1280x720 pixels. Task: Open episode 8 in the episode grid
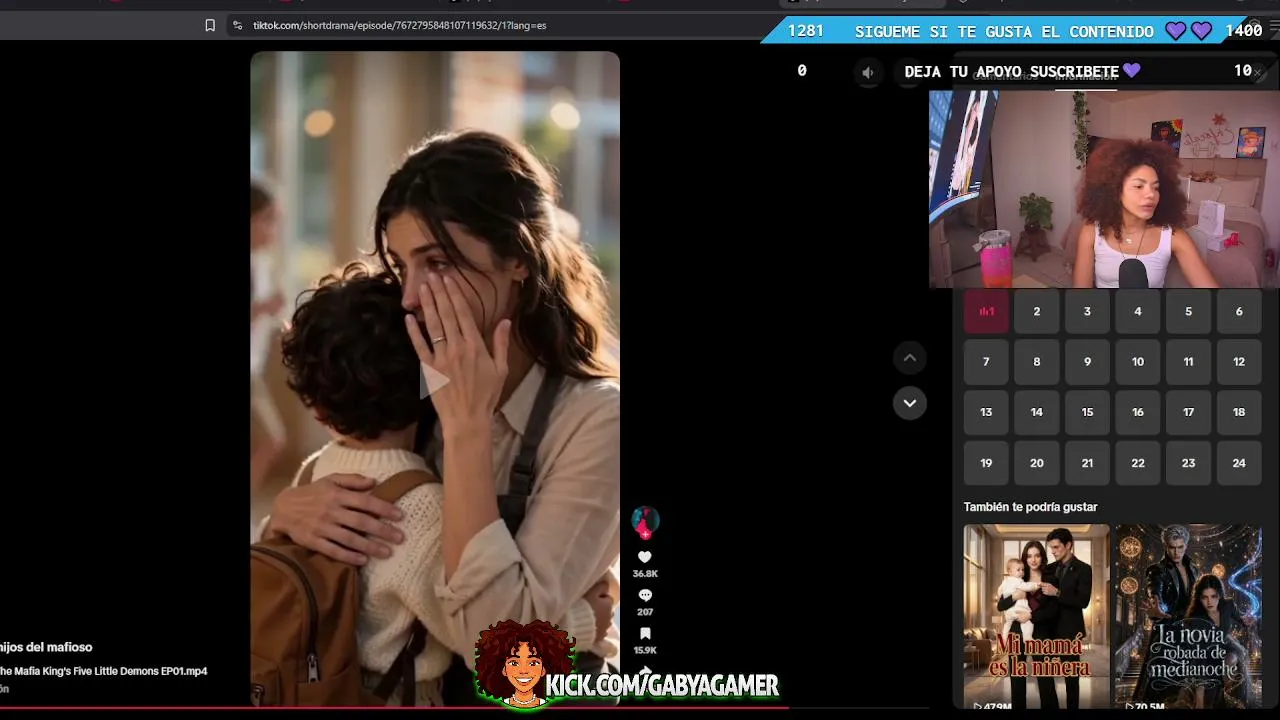[1037, 362]
